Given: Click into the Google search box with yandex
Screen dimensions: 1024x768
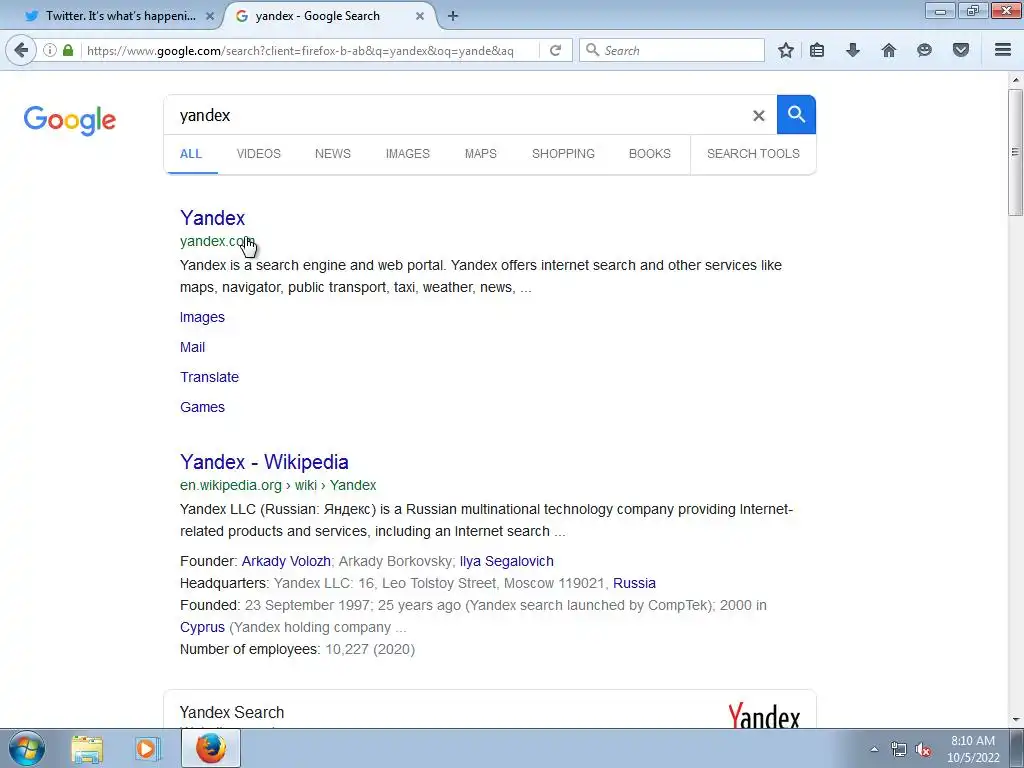Looking at the screenshot, I should (x=457, y=116).
